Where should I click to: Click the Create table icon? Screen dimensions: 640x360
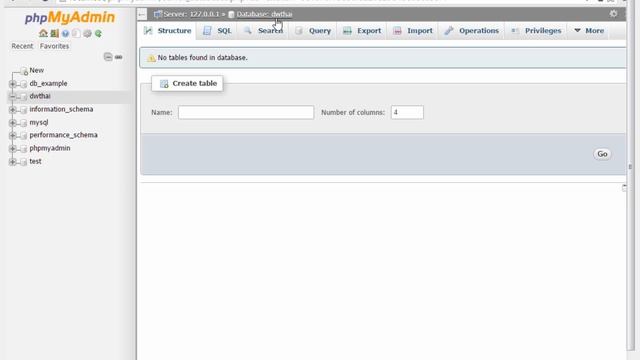(164, 84)
